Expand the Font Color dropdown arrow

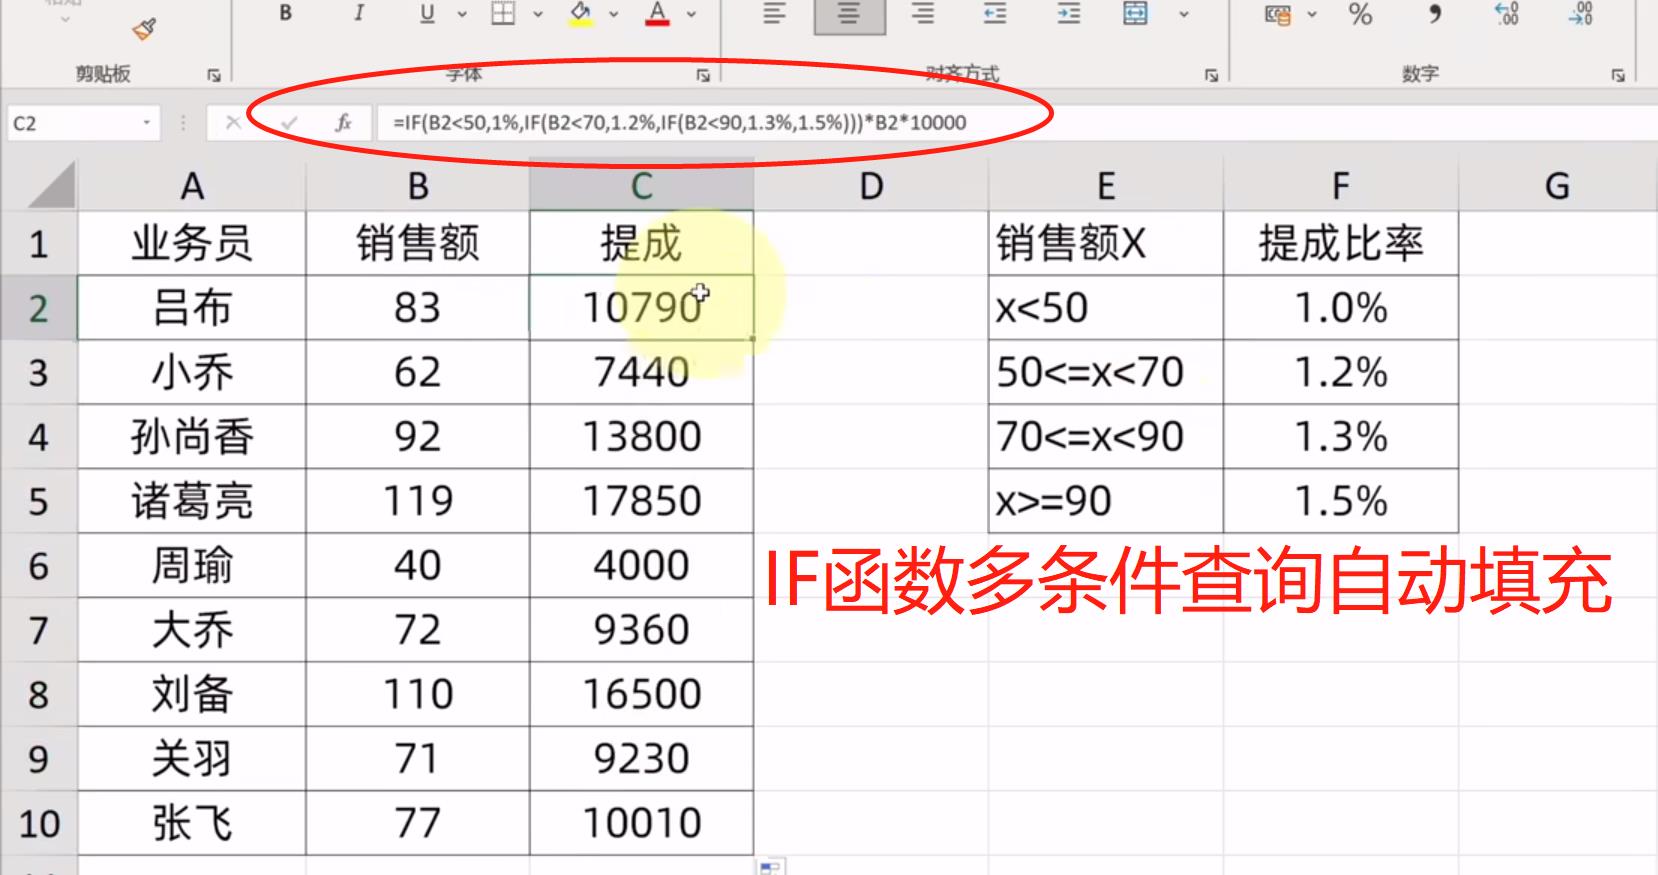tap(691, 14)
